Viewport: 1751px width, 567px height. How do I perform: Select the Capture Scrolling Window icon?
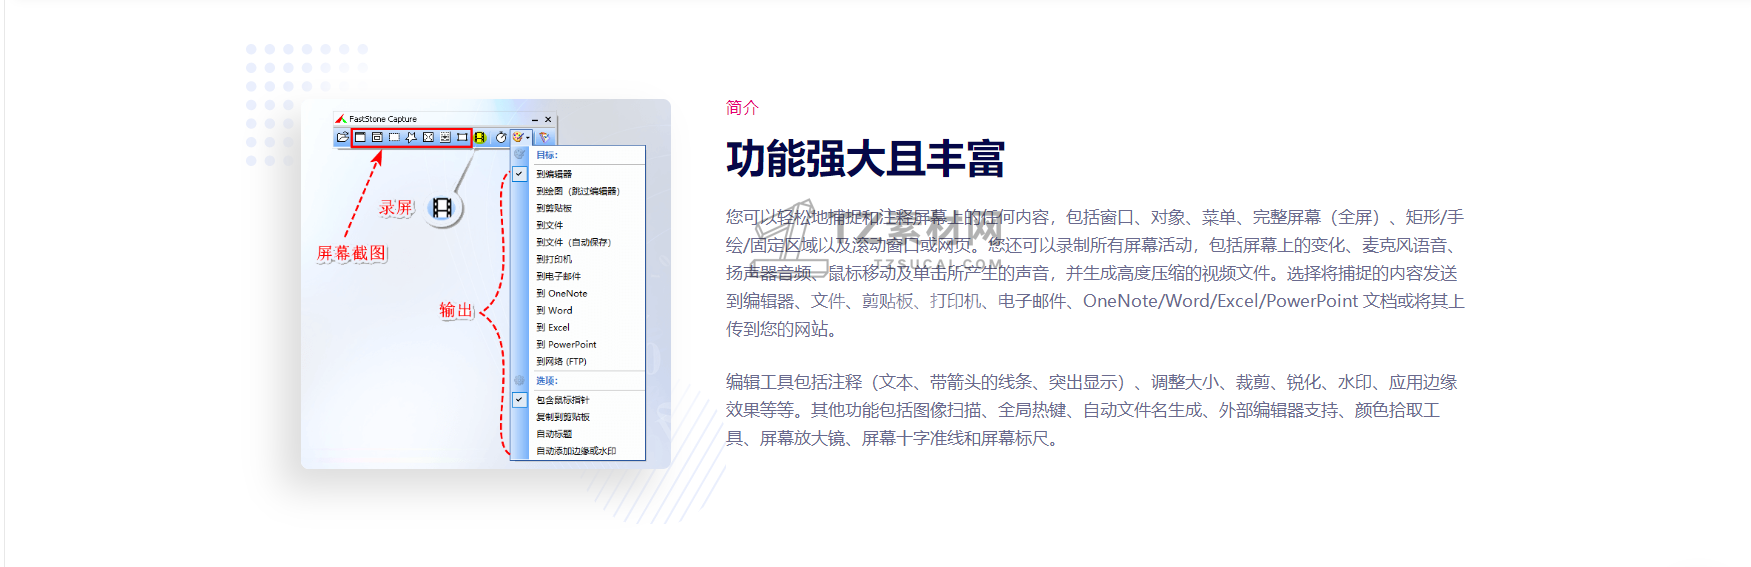tap(445, 137)
